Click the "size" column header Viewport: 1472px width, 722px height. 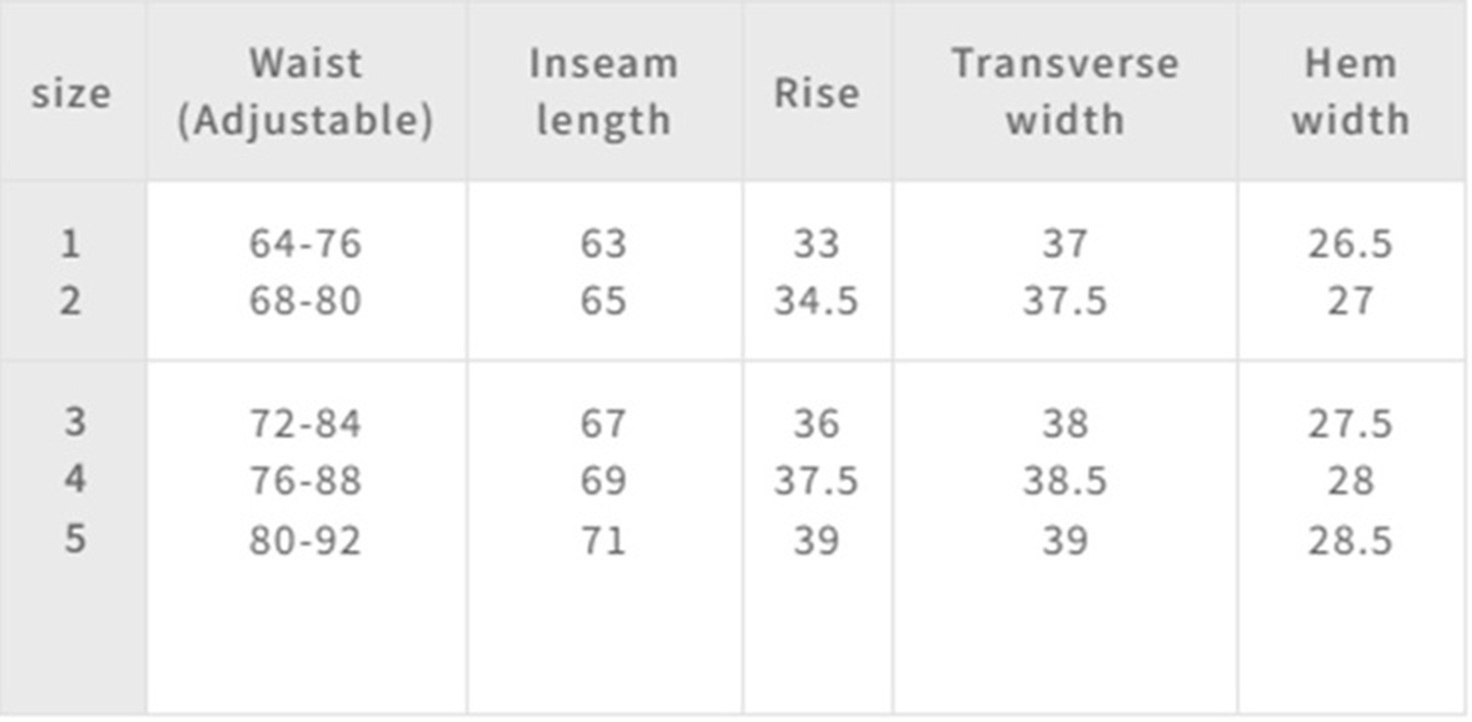(70, 93)
